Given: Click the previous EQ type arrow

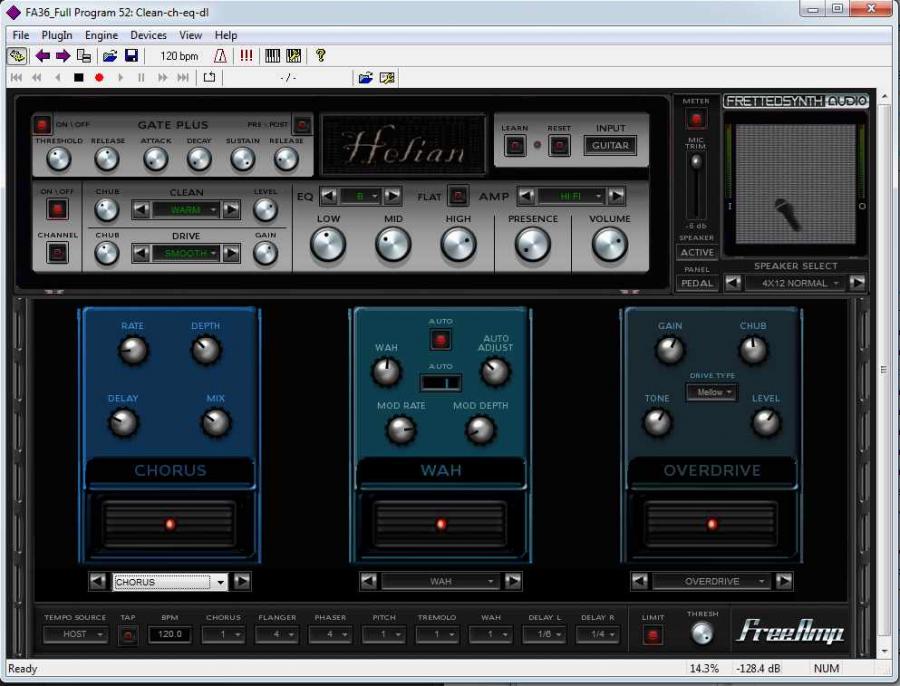Looking at the screenshot, I should click(x=328, y=196).
